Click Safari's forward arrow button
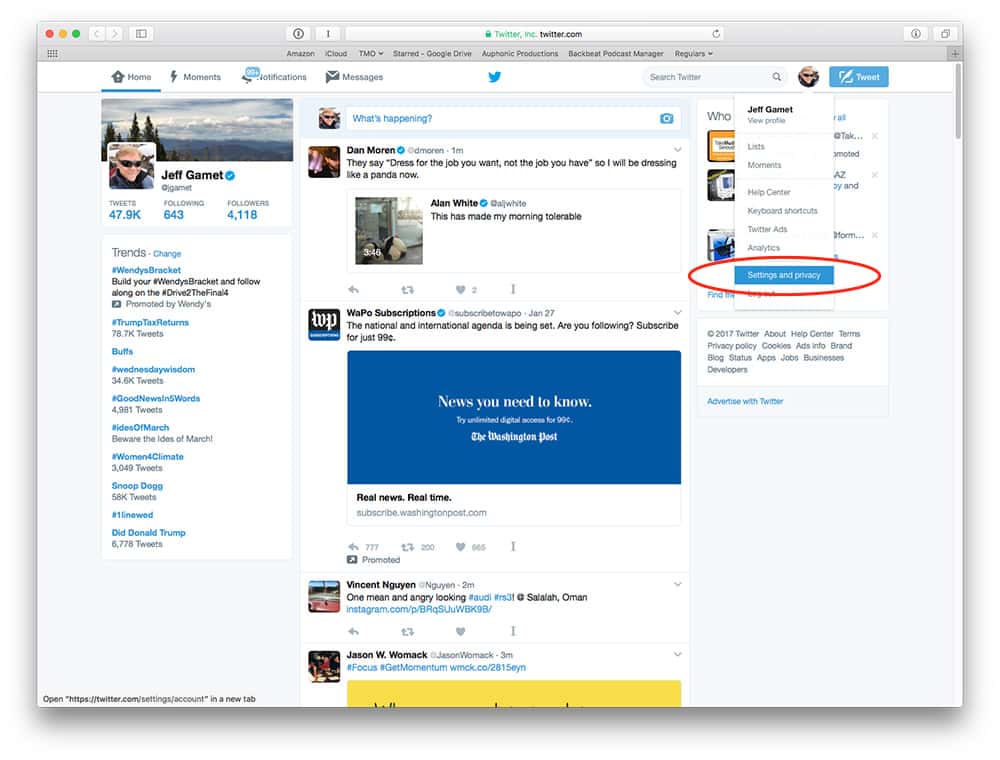 [x=115, y=34]
